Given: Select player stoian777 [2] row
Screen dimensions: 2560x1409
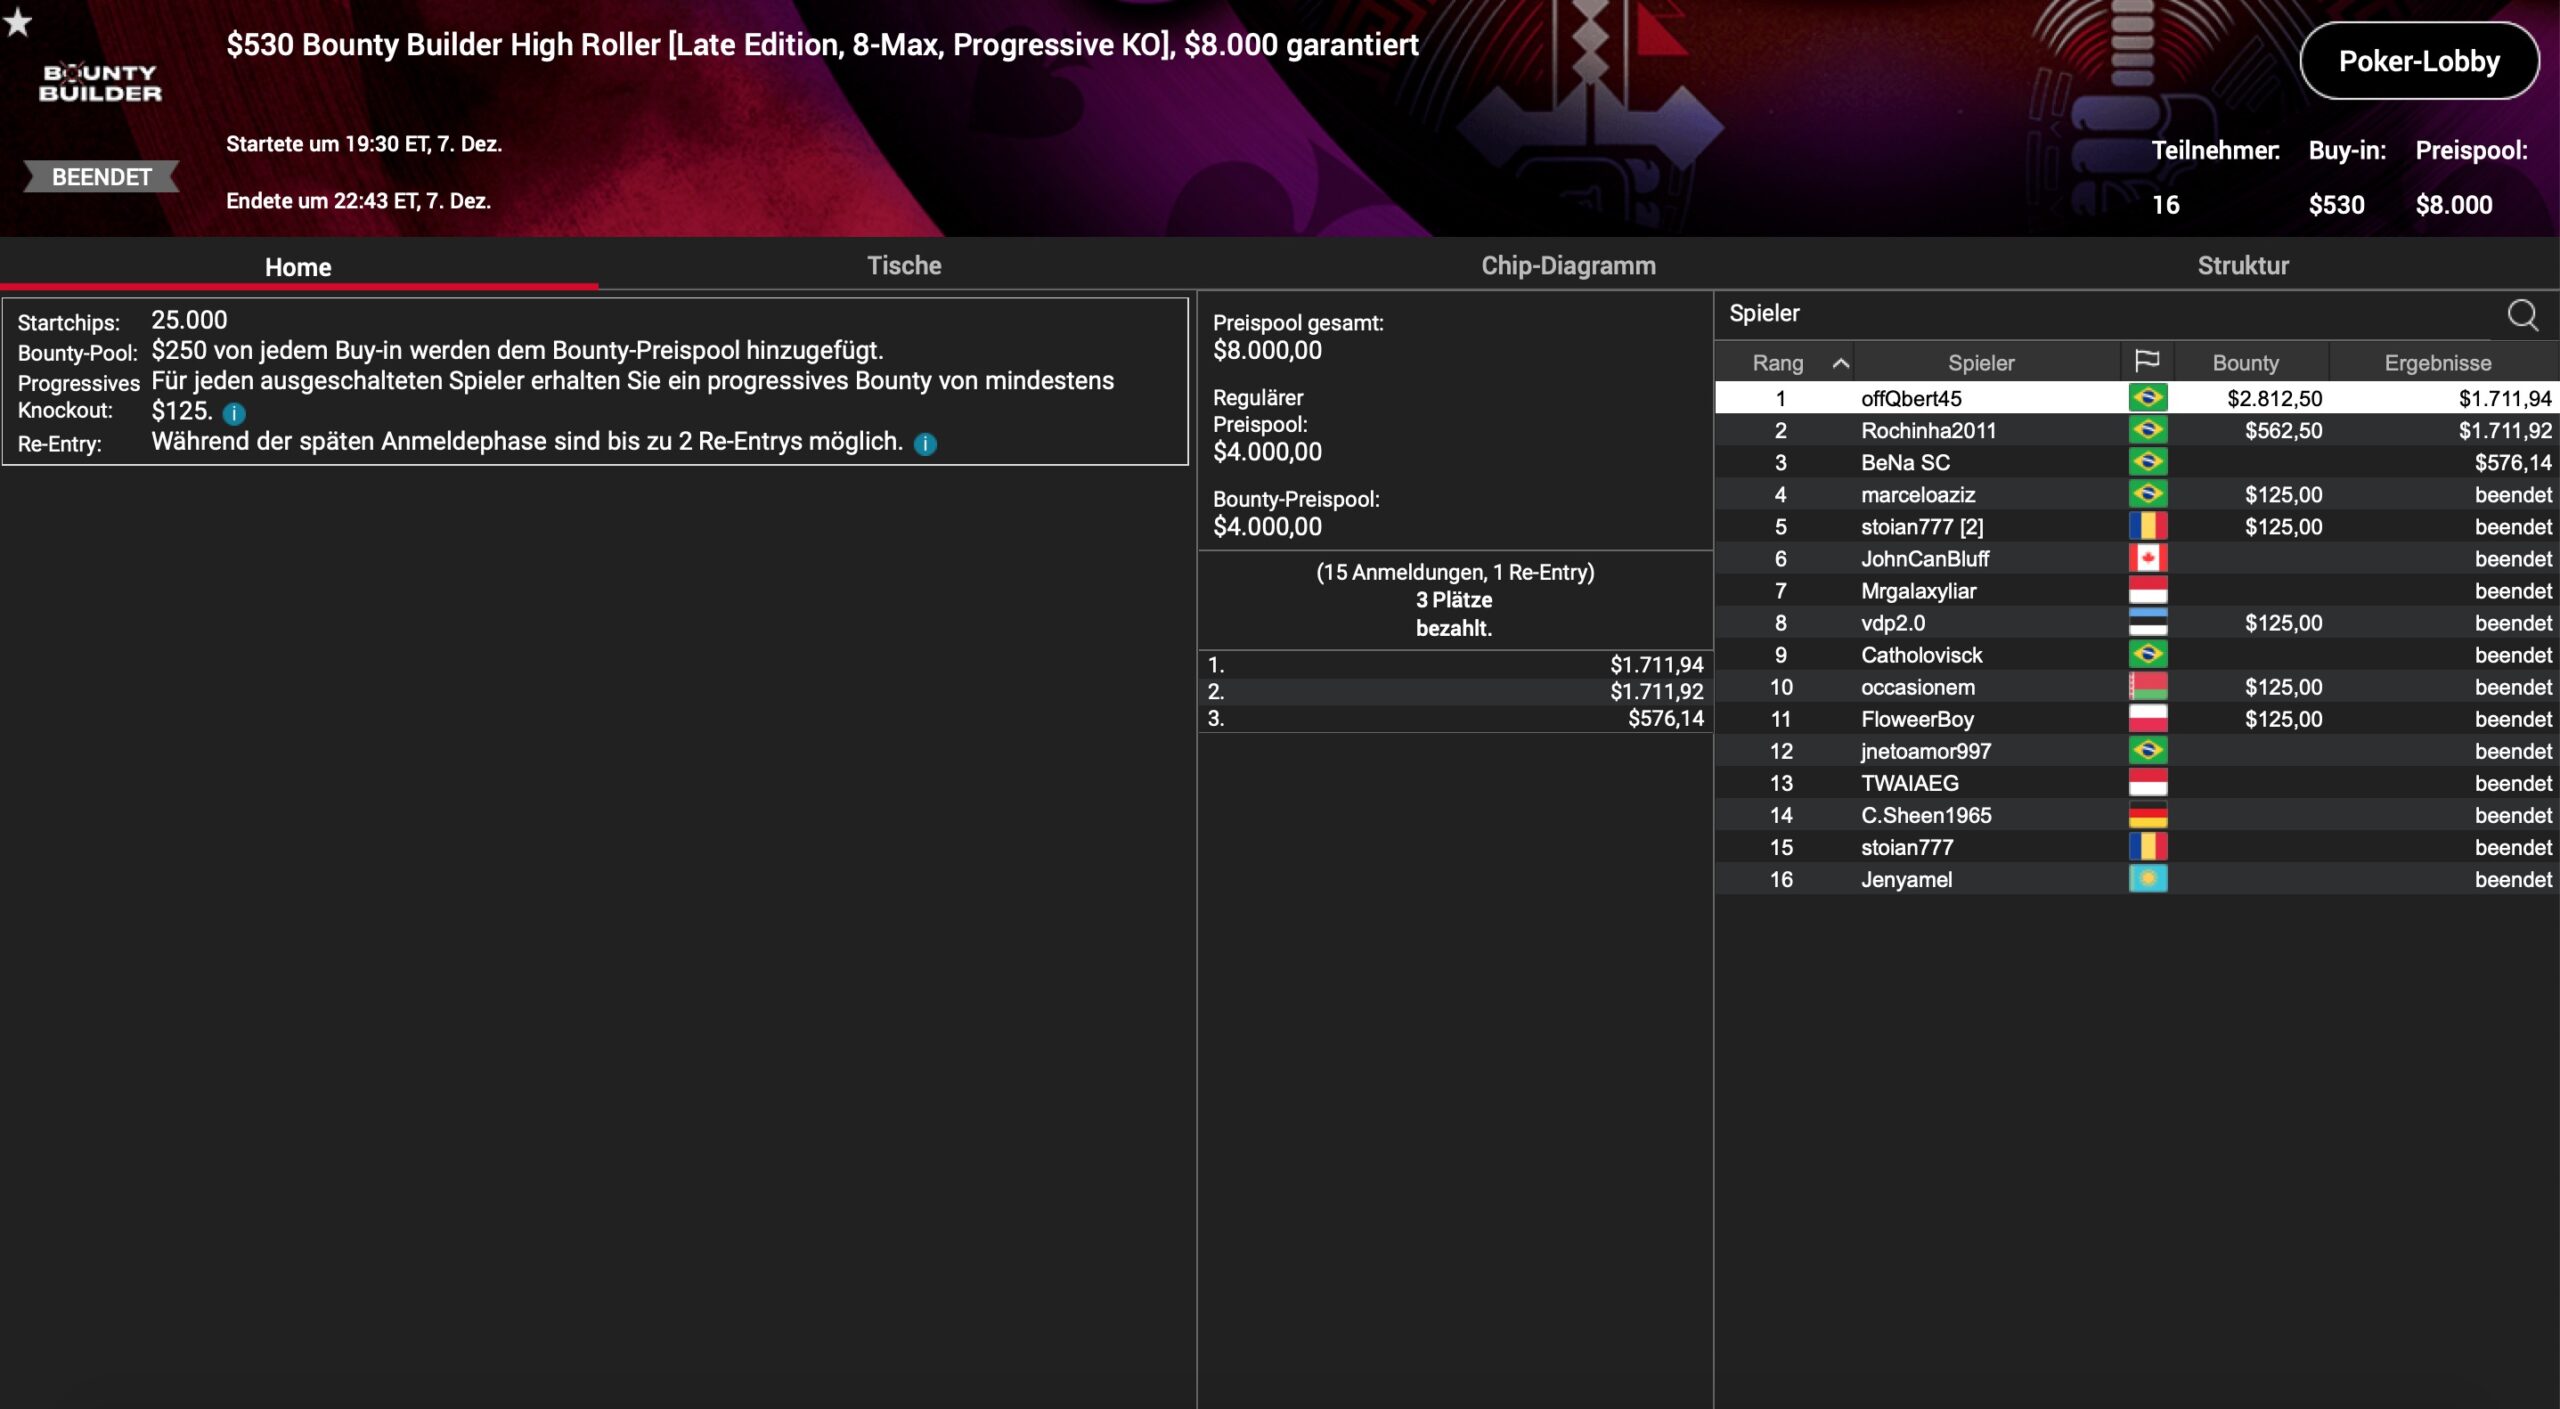Looking at the screenshot, I should (x=1921, y=527).
